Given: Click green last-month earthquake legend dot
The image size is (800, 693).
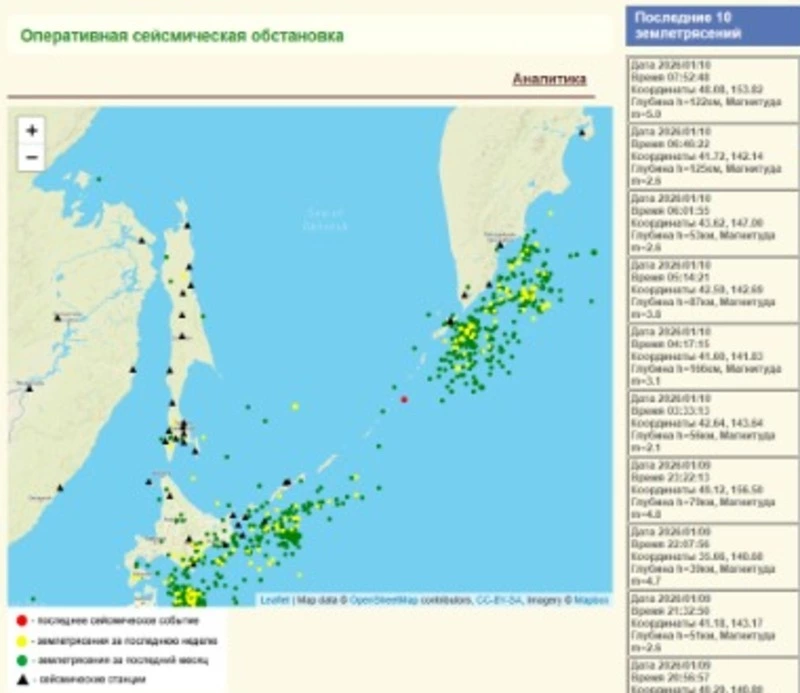Looking at the screenshot, I should [x=21, y=659].
